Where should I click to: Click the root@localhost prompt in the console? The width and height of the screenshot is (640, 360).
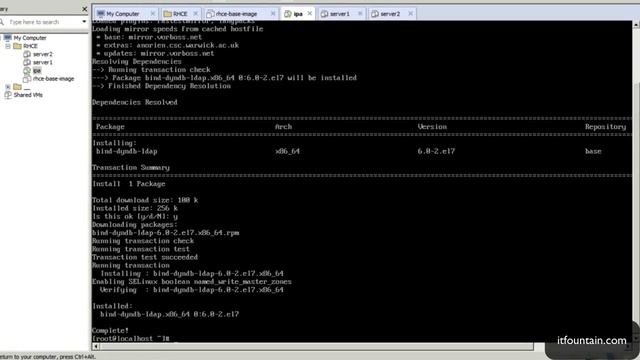pyautogui.click(x=131, y=339)
